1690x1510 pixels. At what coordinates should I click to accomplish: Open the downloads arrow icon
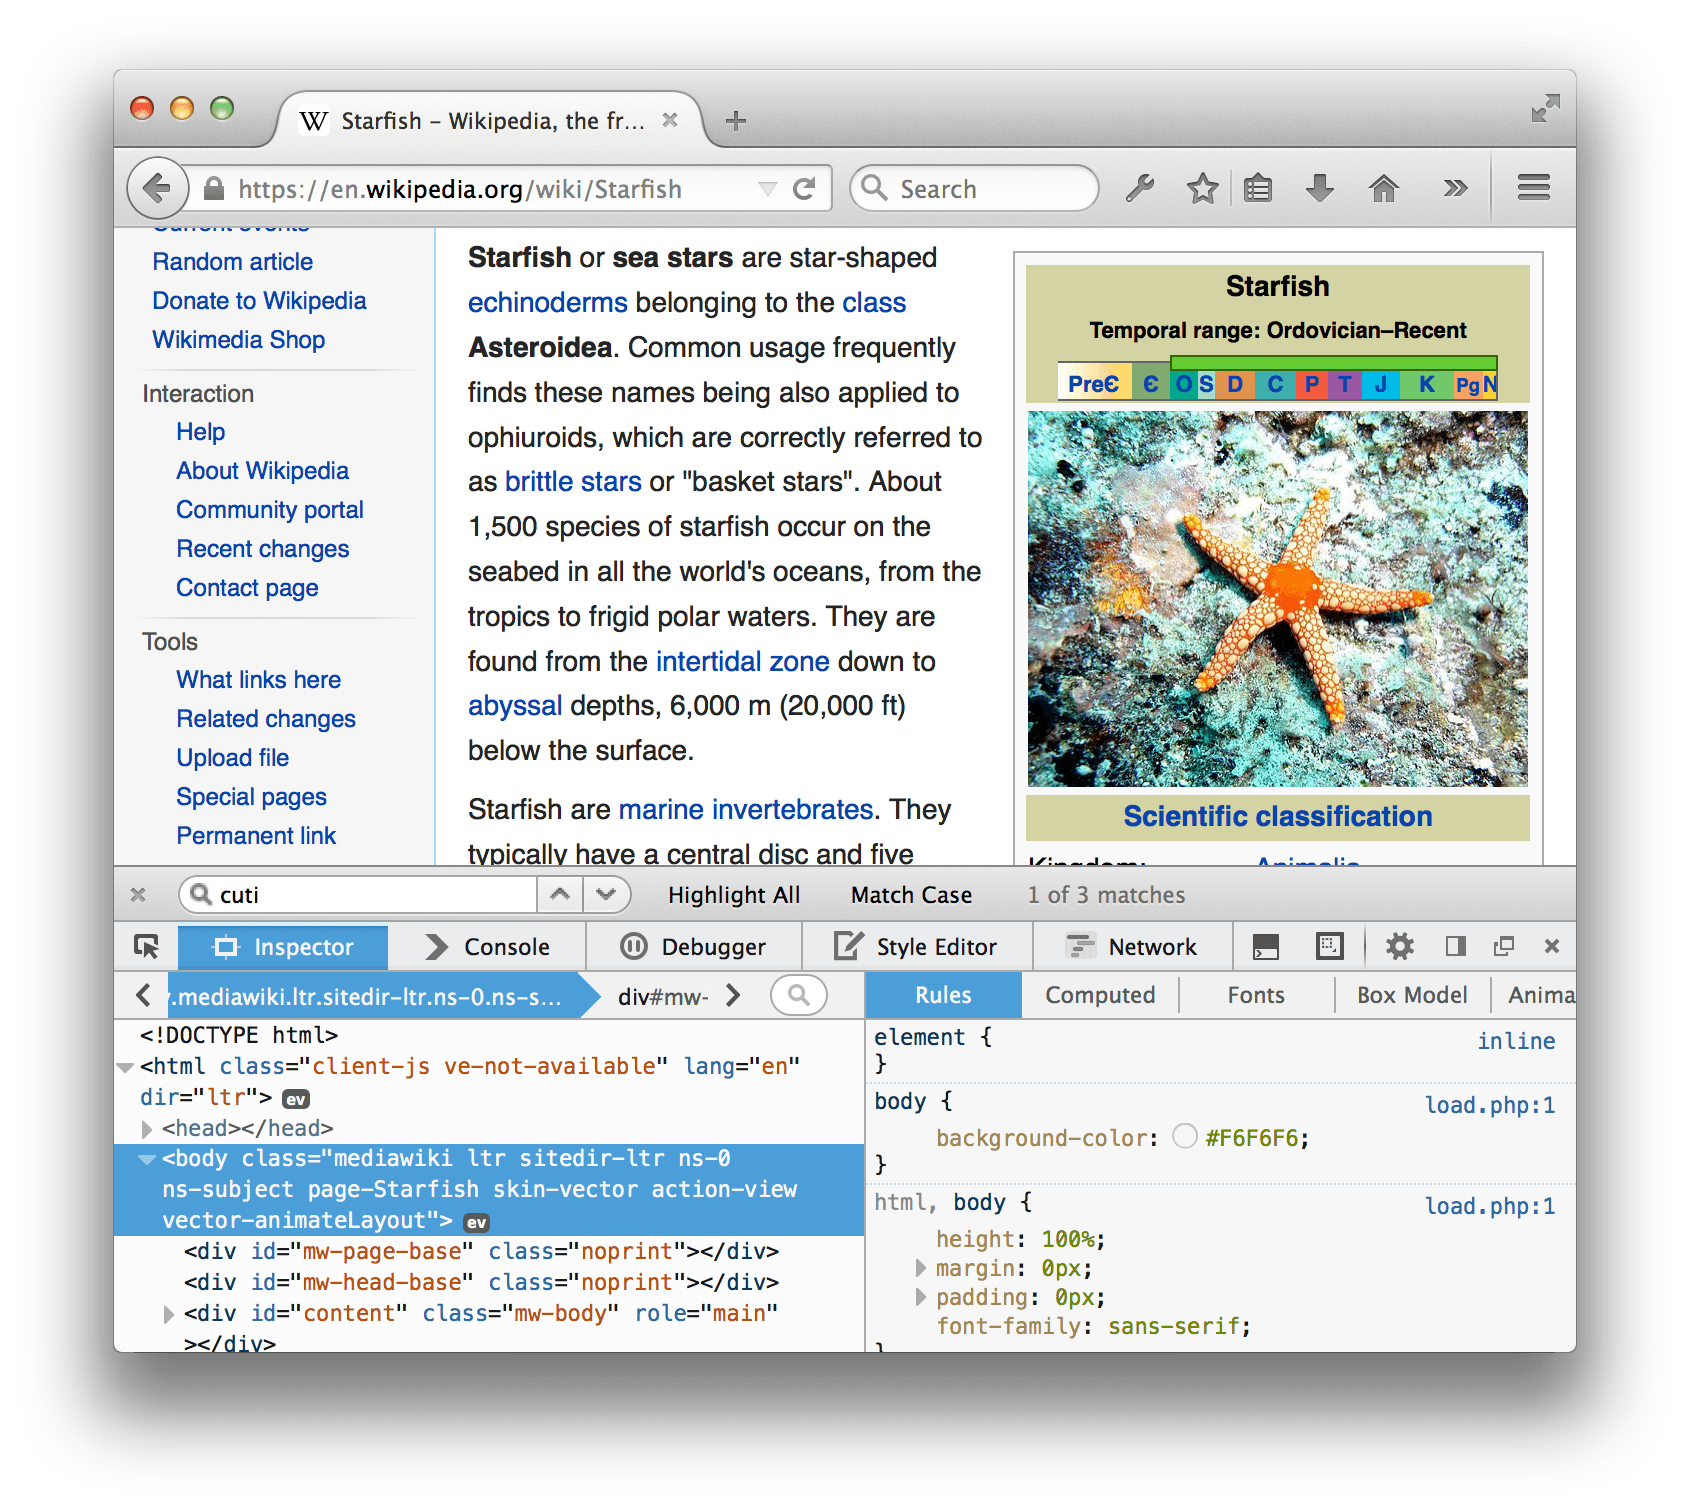1320,188
